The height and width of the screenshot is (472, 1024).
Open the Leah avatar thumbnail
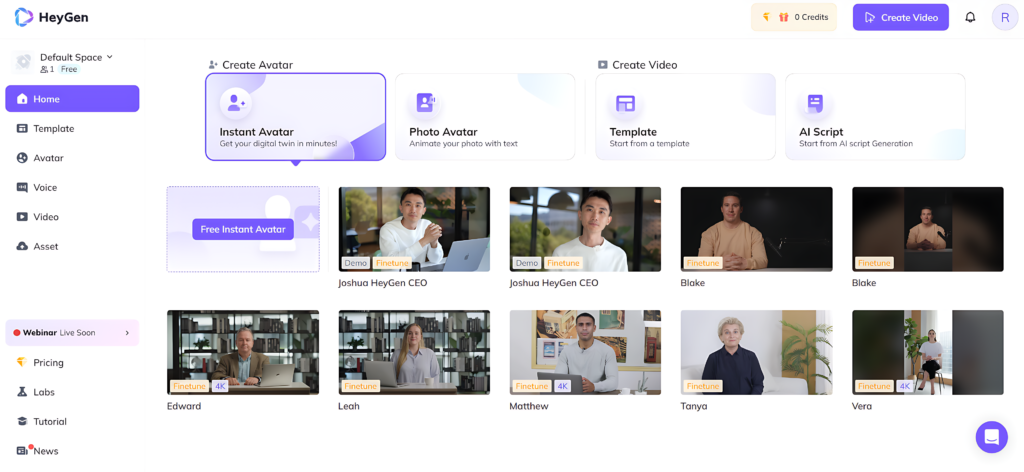(414, 353)
